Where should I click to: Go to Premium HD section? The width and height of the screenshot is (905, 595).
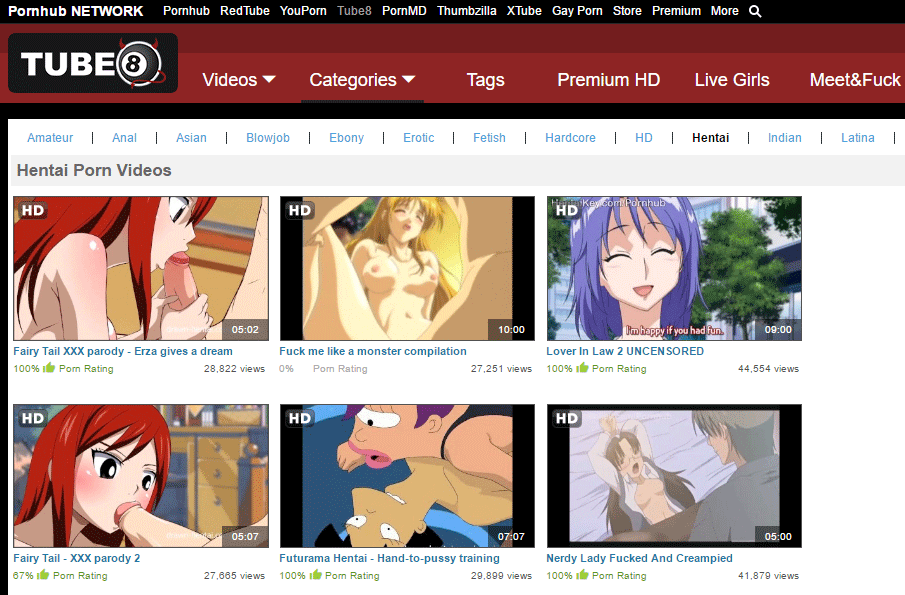tap(608, 80)
